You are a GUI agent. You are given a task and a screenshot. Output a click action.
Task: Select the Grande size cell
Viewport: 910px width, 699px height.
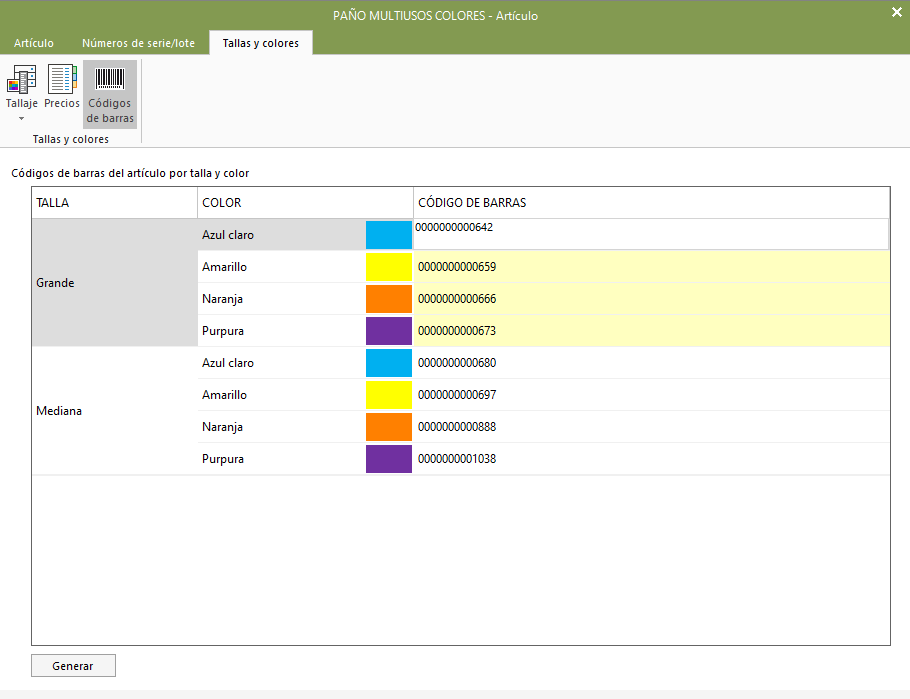pyautogui.click(x=115, y=283)
